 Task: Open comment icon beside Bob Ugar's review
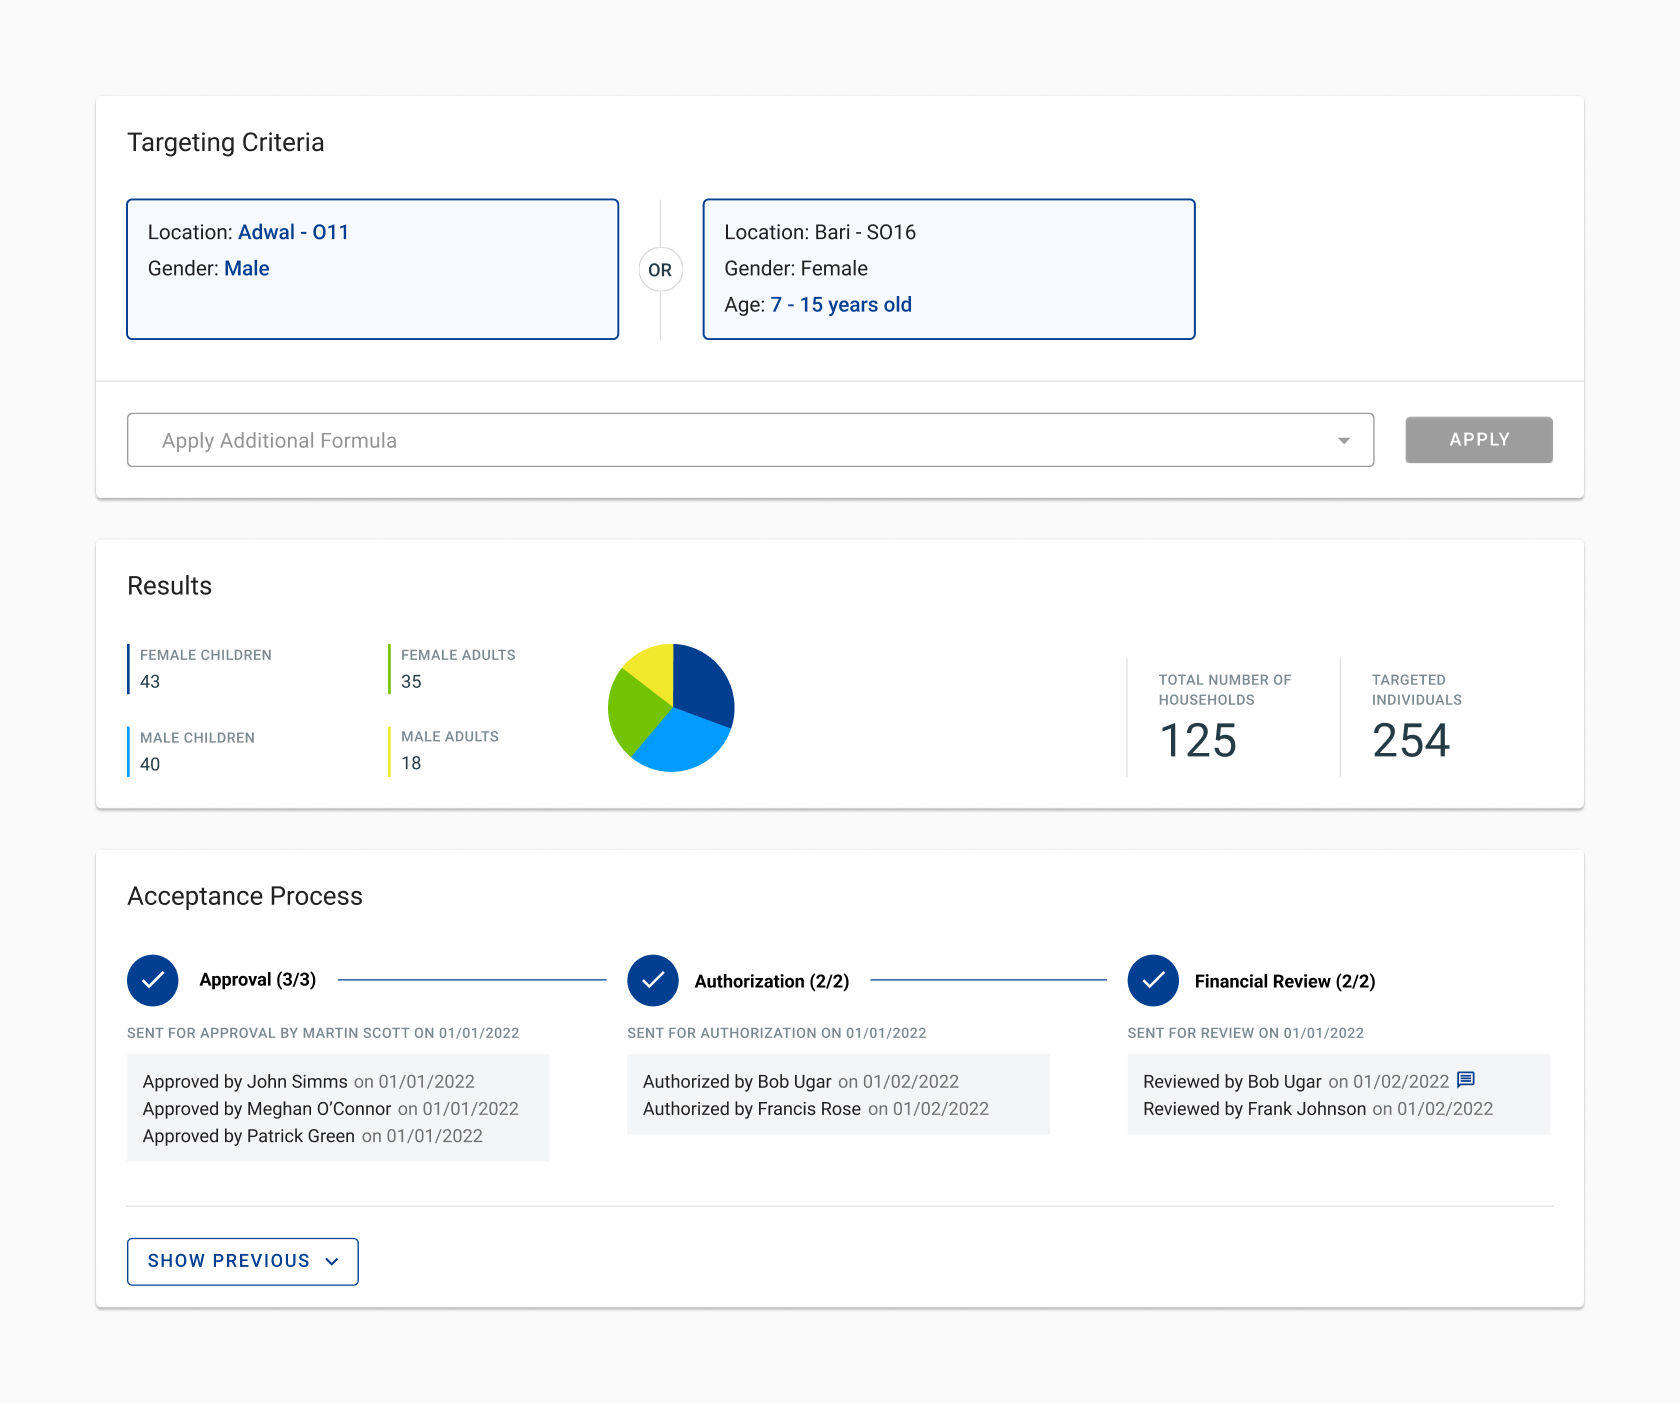[x=1466, y=1080]
